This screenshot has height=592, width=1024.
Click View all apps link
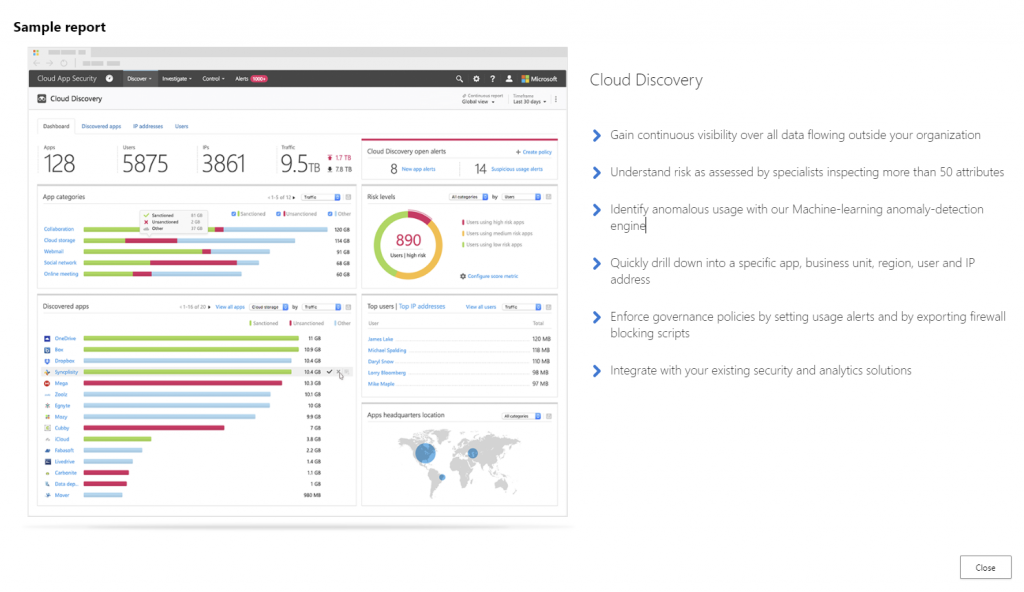point(230,306)
